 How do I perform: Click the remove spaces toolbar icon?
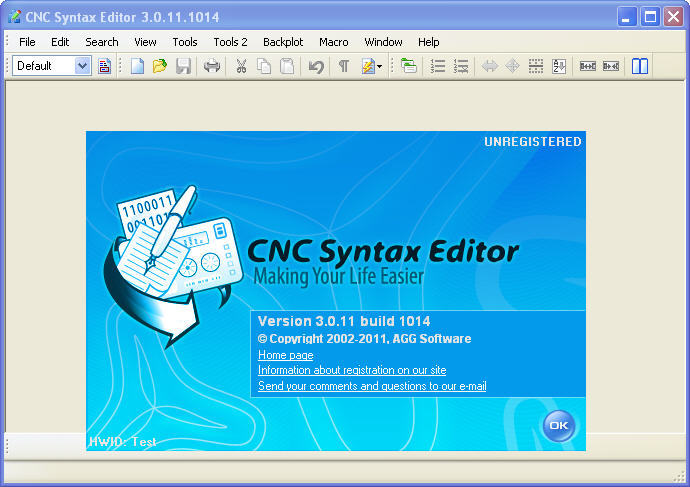click(611, 66)
